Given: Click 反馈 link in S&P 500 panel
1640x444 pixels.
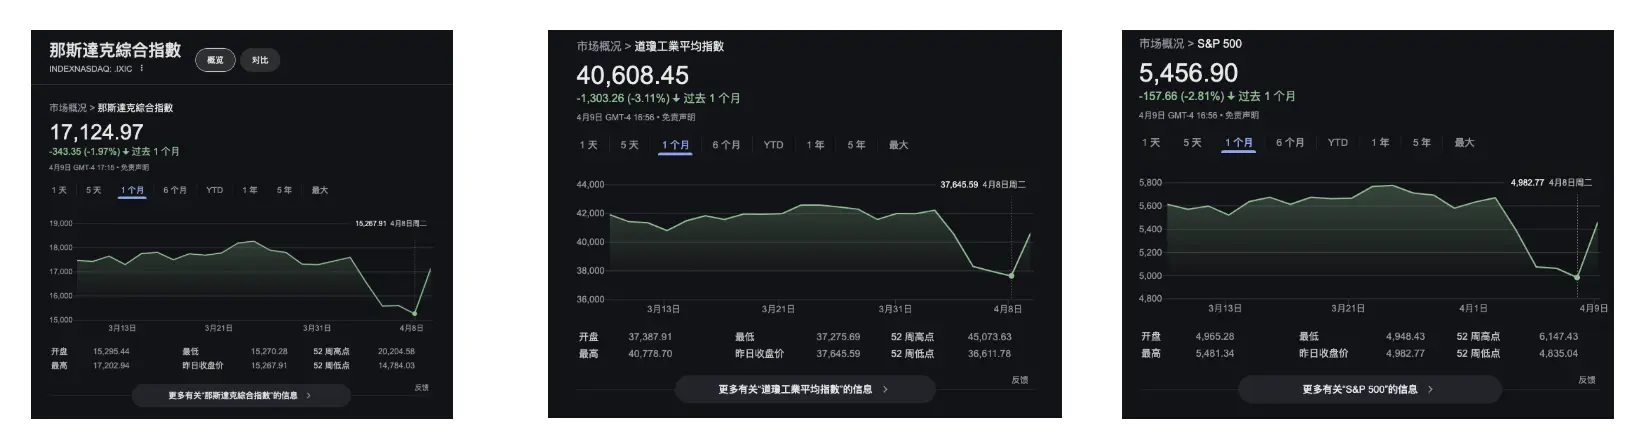Looking at the screenshot, I should point(1587,380).
